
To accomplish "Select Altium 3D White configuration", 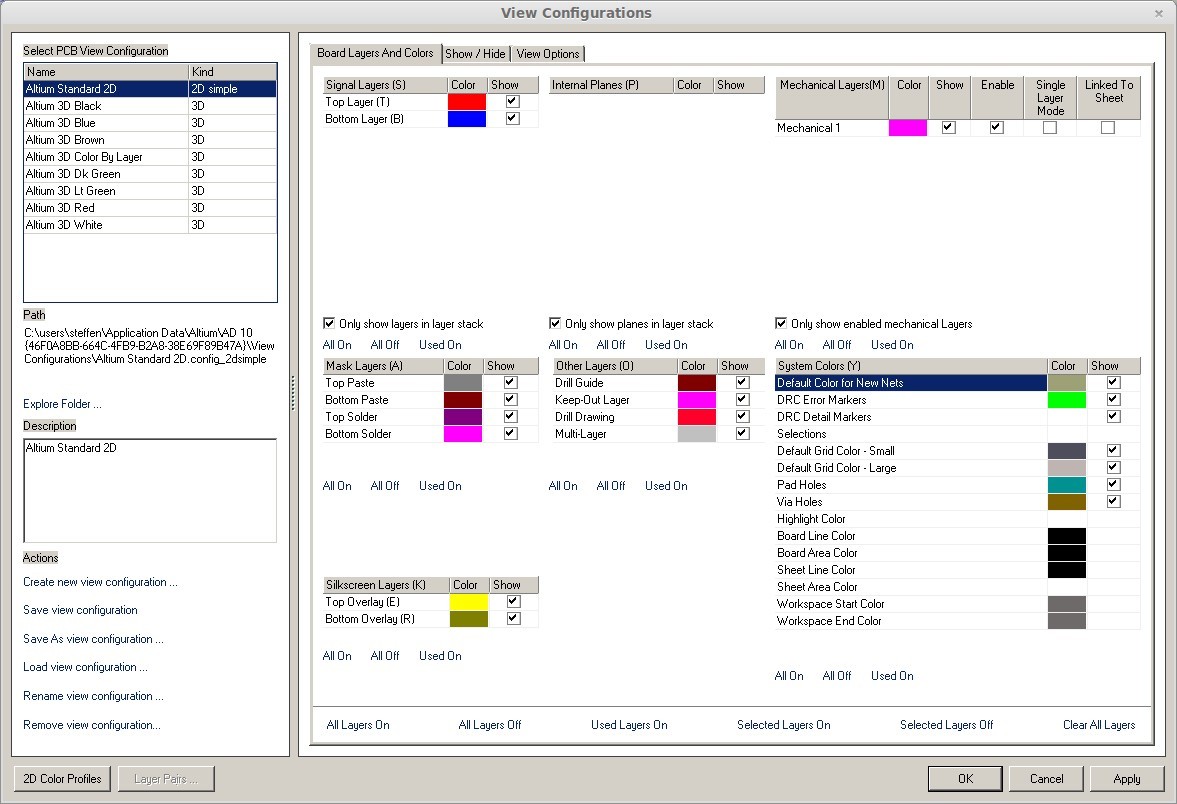I will [x=150, y=224].
